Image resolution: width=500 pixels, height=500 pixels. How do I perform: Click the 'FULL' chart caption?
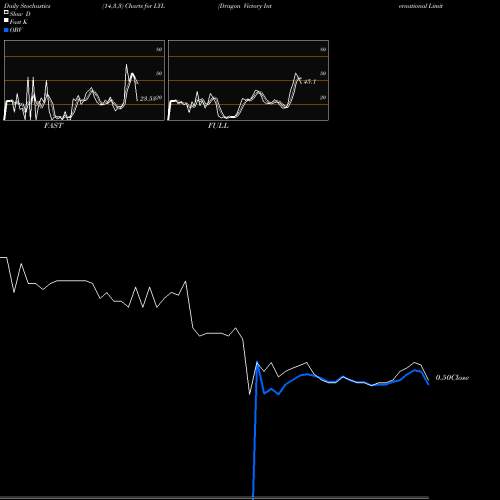[x=218, y=126]
